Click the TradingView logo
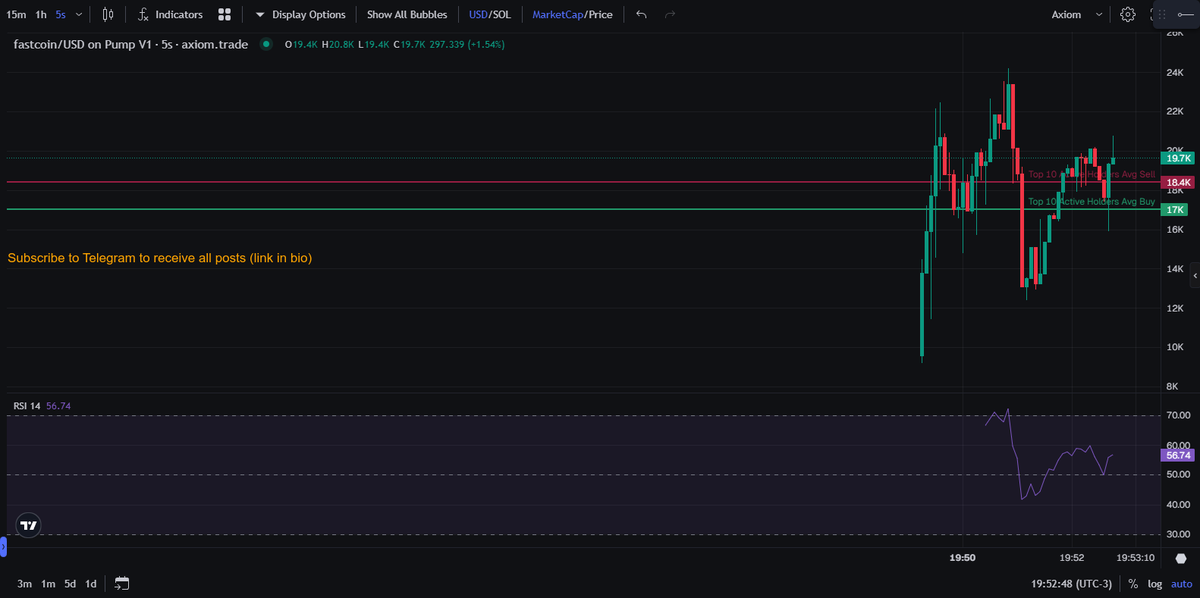This screenshot has width=1200, height=598. [x=29, y=525]
